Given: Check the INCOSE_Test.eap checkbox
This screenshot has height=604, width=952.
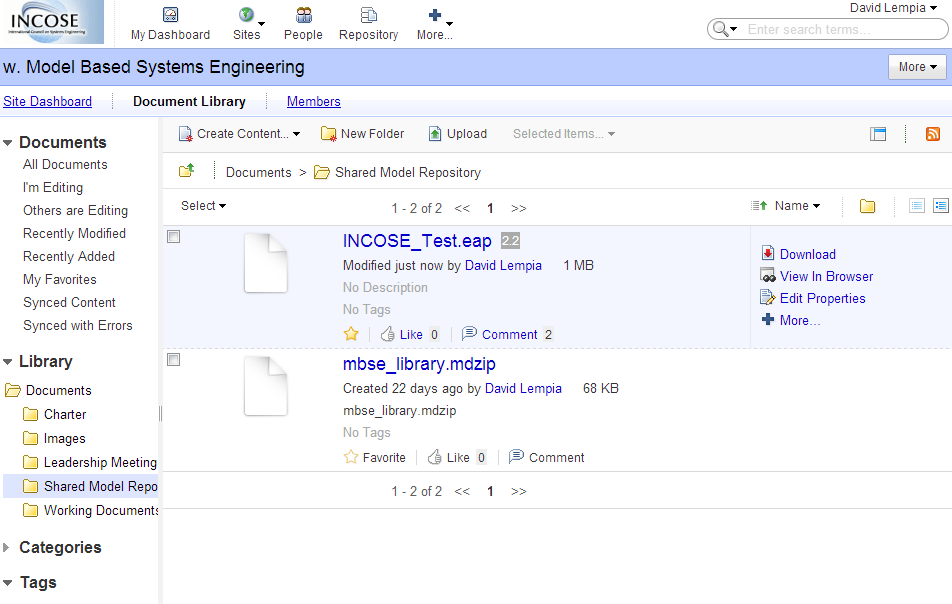Looking at the screenshot, I should point(174,236).
